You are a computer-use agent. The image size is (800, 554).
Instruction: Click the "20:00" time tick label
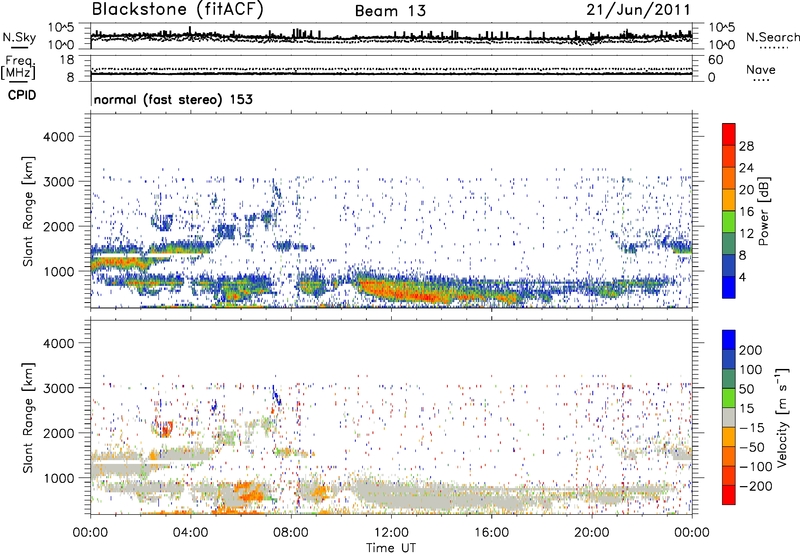click(591, 533)
